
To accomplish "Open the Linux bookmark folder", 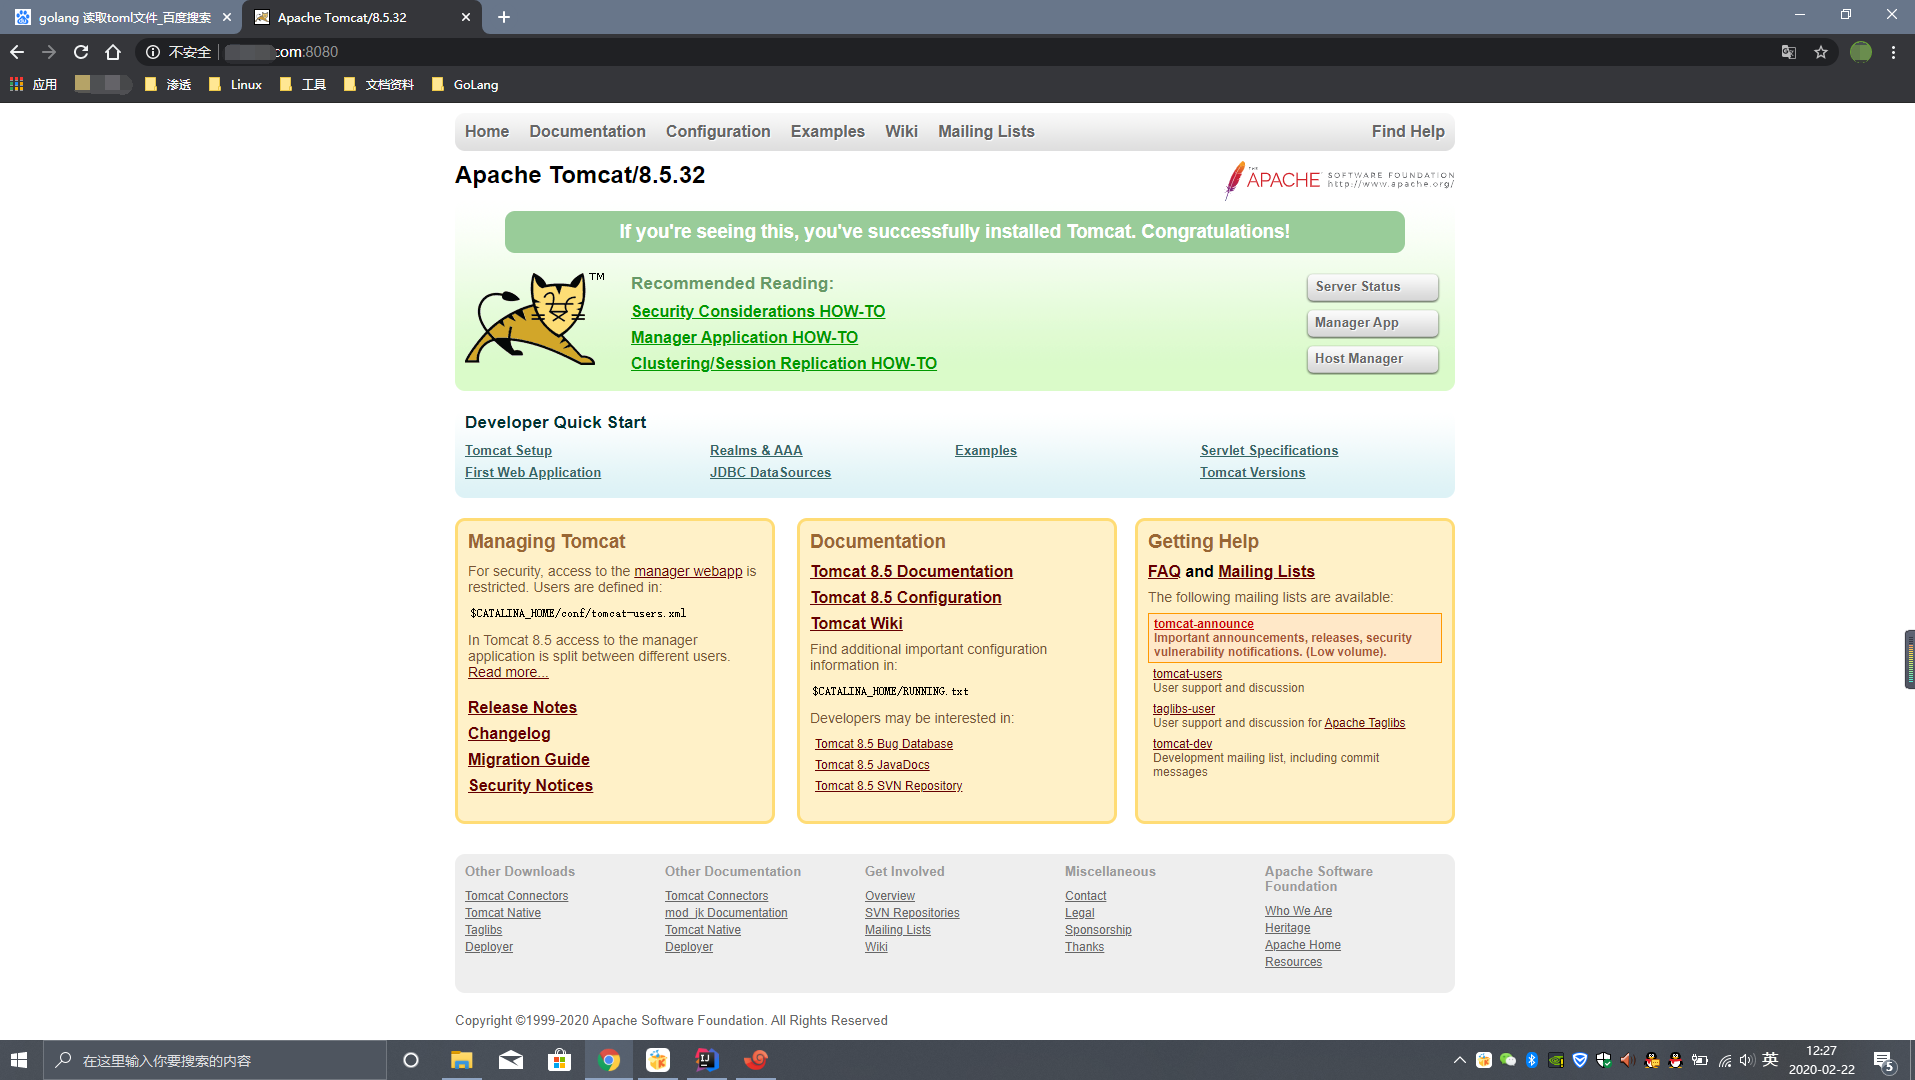I will (235, 84).
